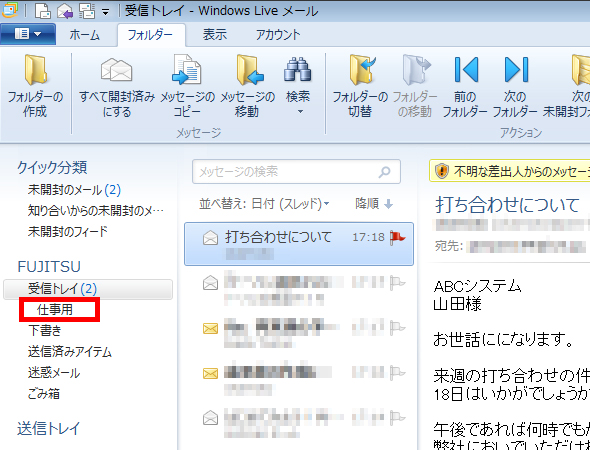The height and width of the screenshot is (450, 590).
Task: Open the quick access toolbar customize arrow
Action: pyautogui.click(x=106, y=12)
